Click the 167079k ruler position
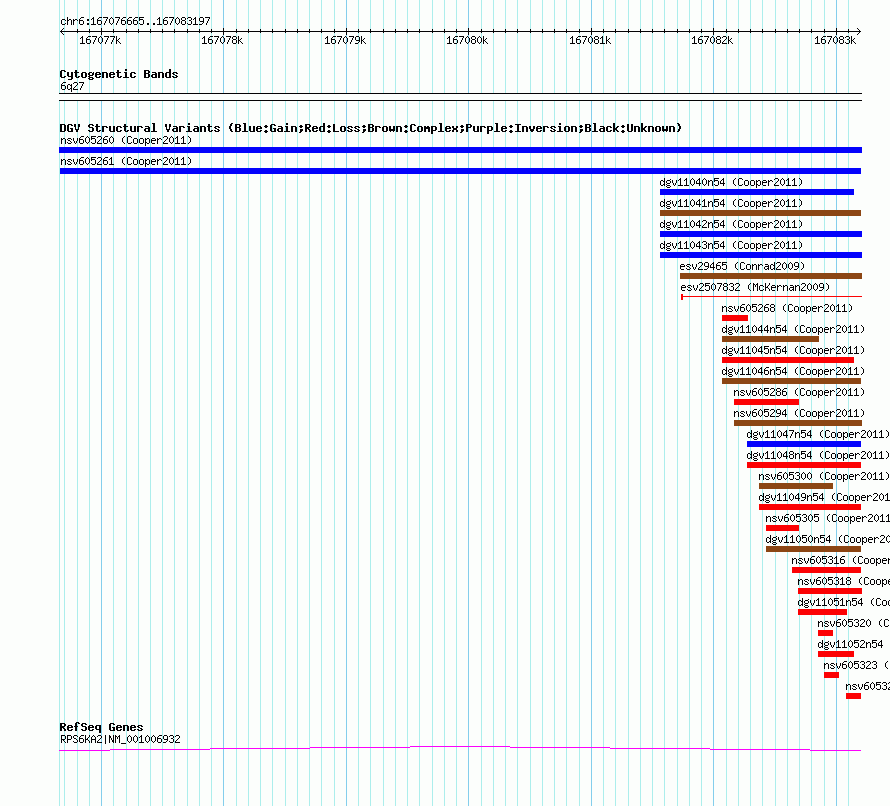Image resolution: width=890 pixels, height=806 pixels. click(x=345, y=40)
